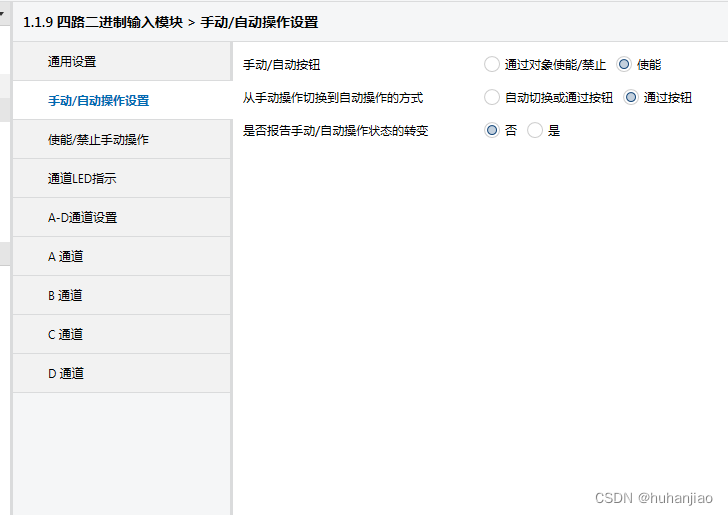The height and width of the screenshot is (515, 728).
Task: Choose the 使能 radio button
Action: pos(625,65)
